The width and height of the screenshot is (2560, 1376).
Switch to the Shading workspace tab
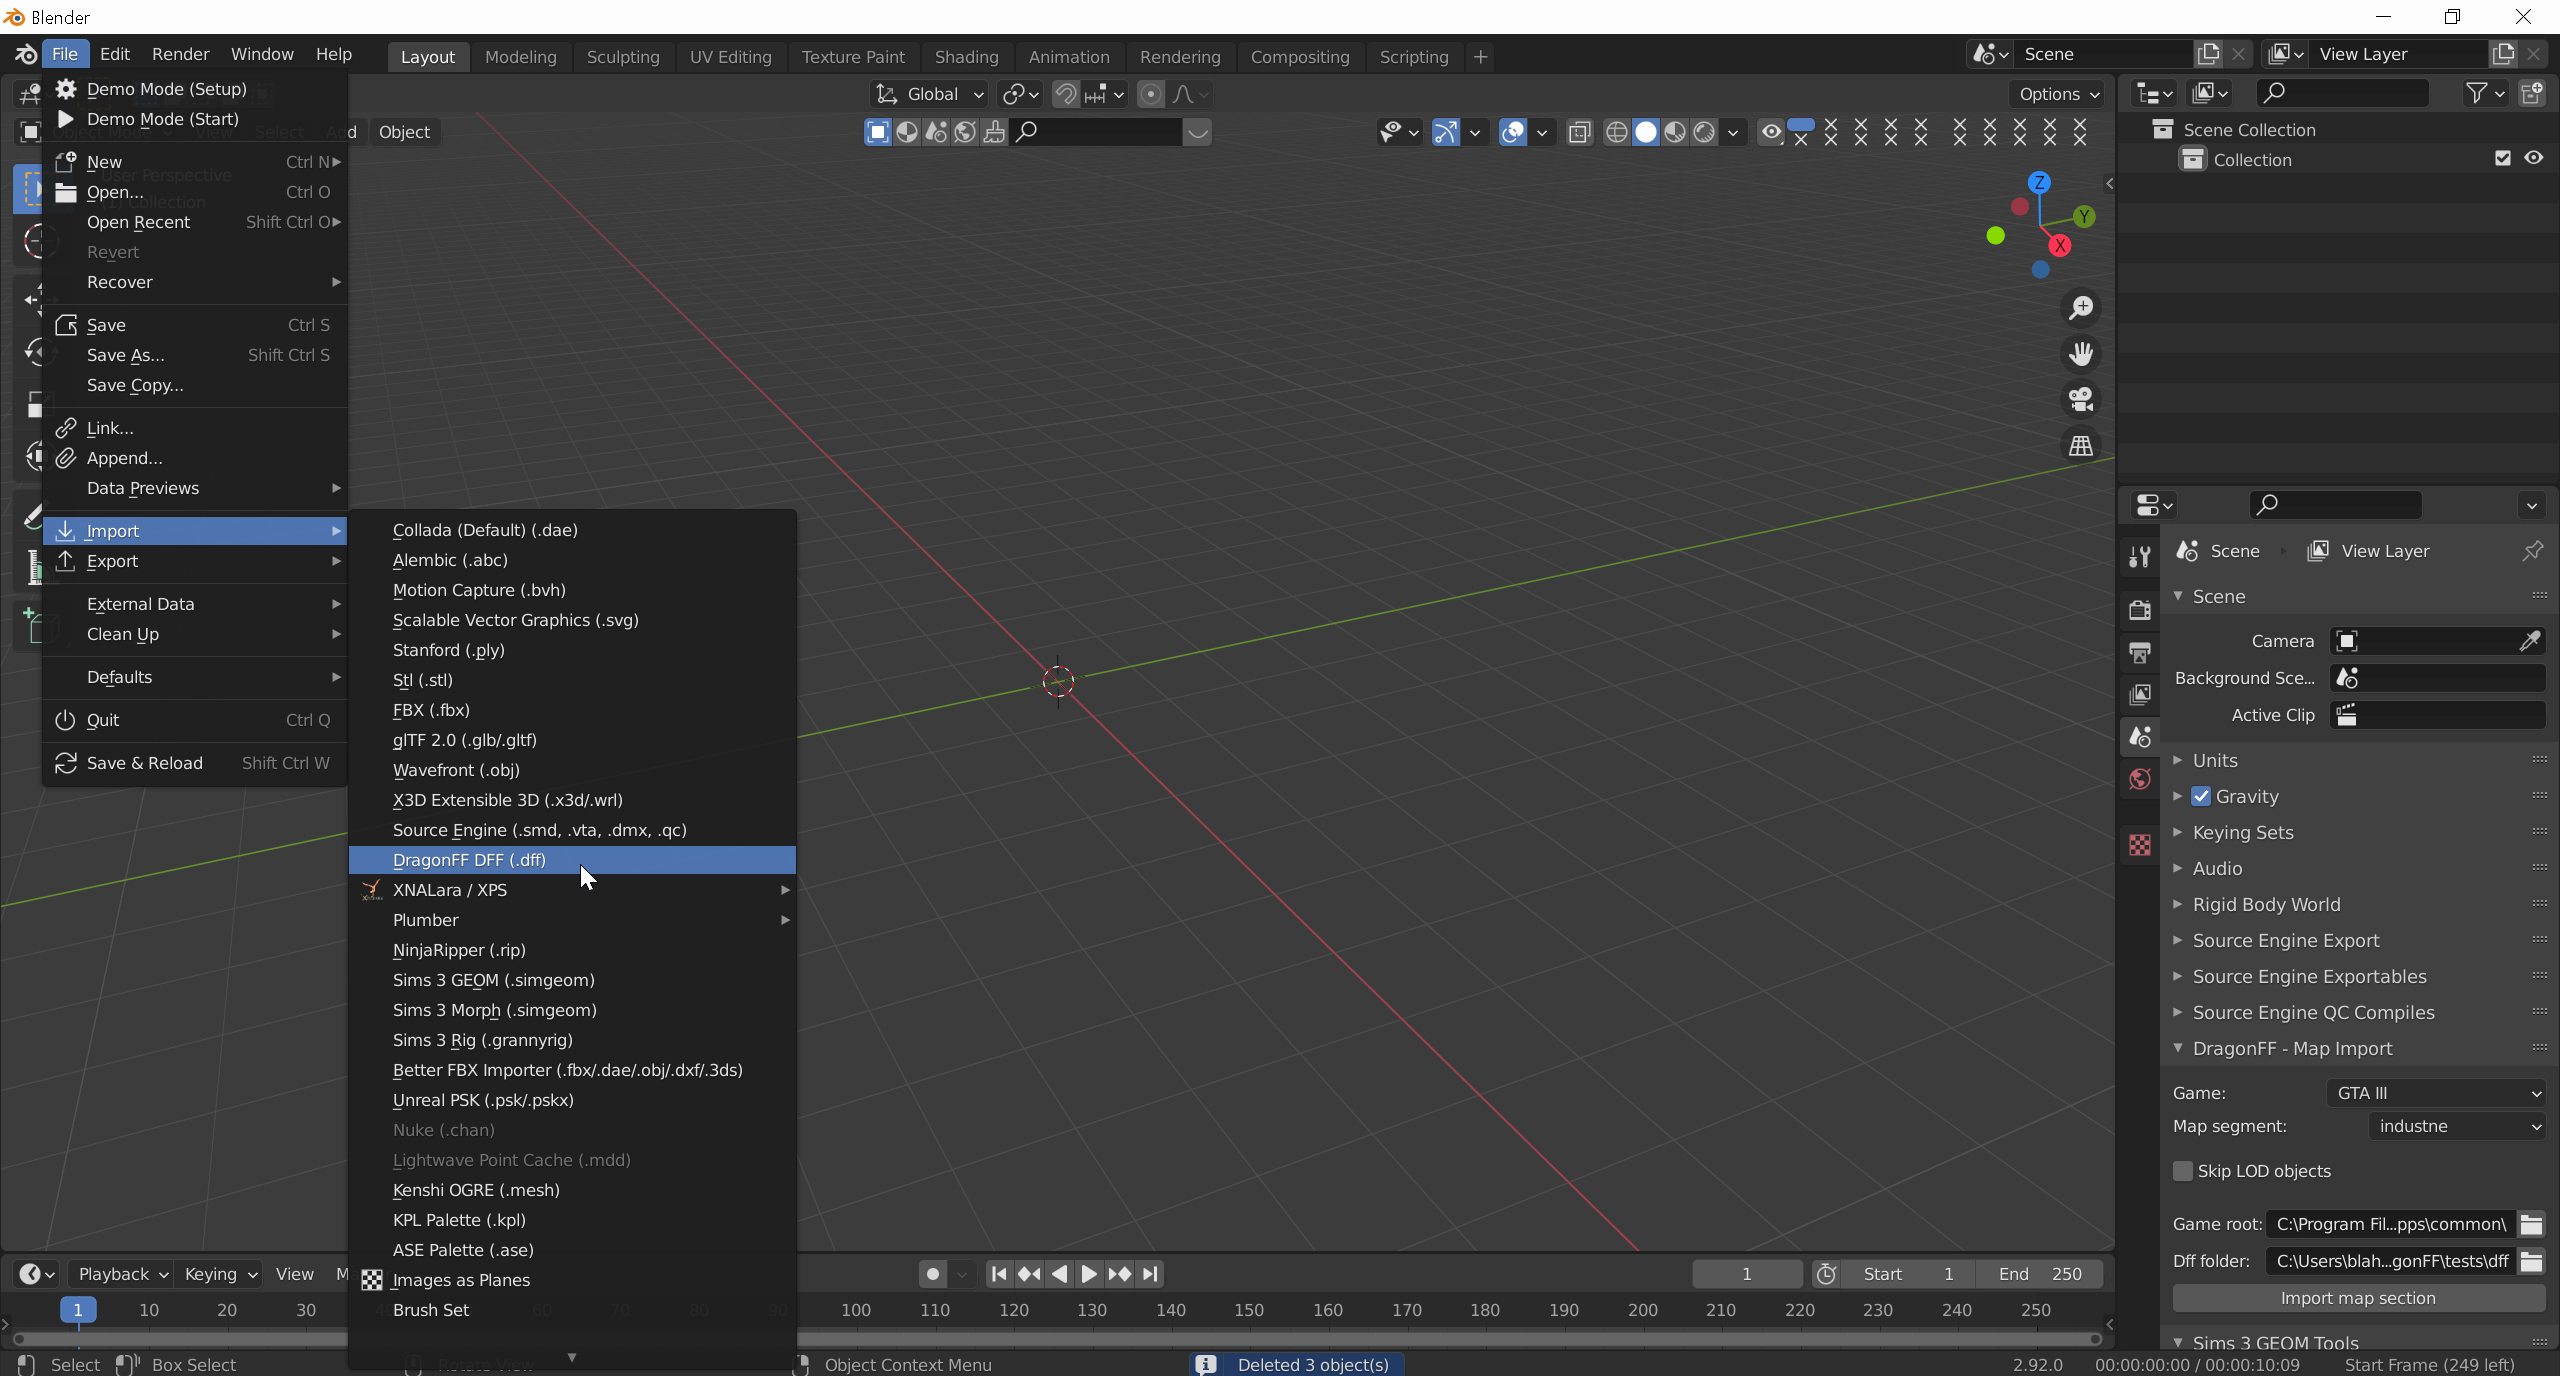(966, 57)
